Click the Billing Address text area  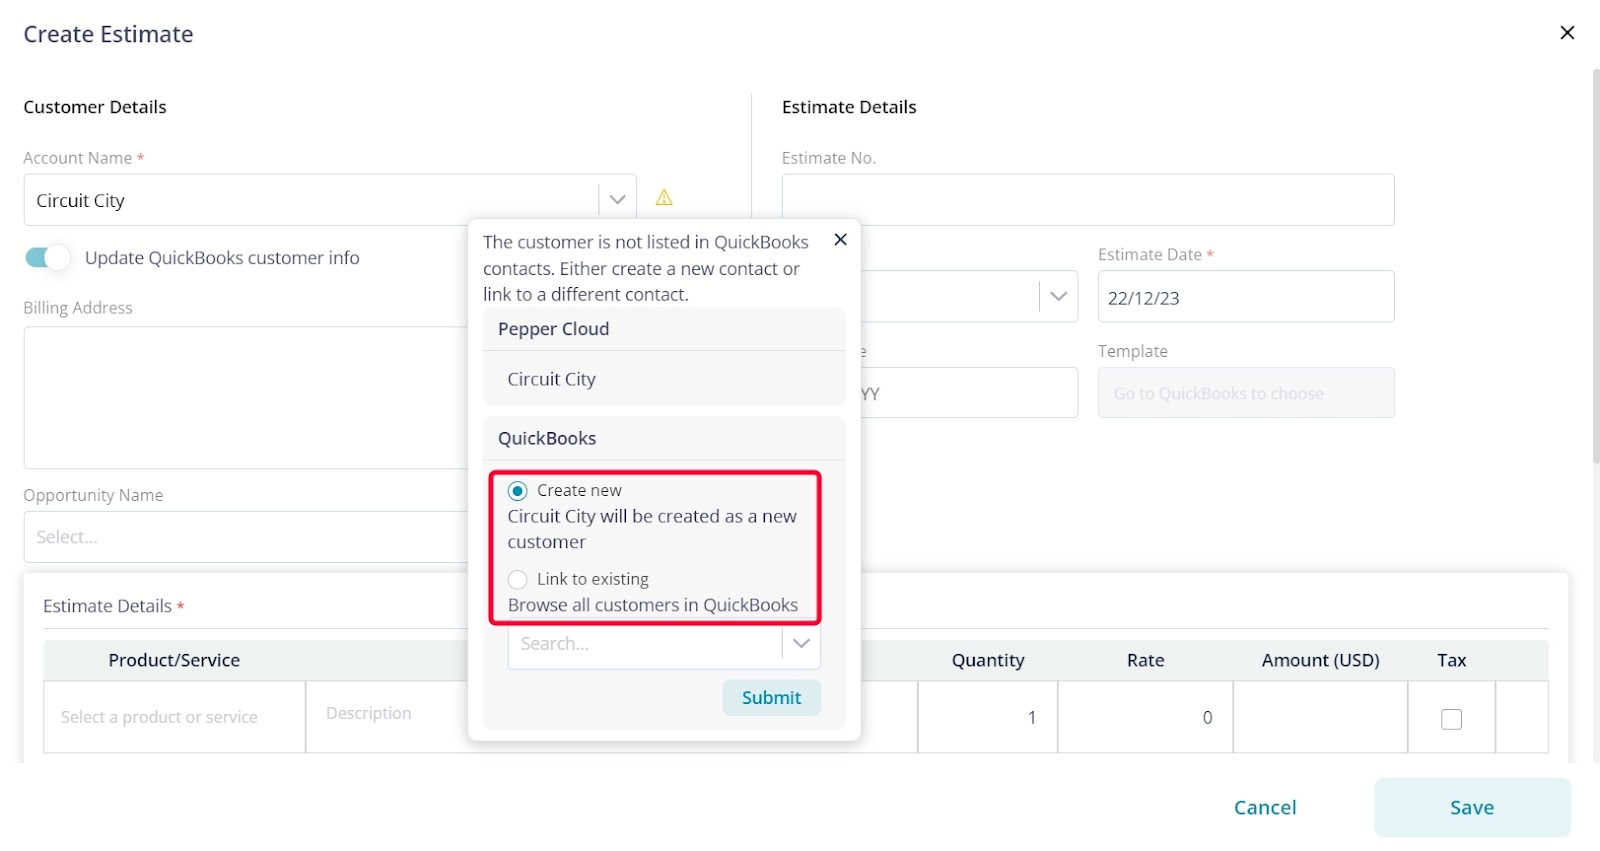(x=245, y=398)
